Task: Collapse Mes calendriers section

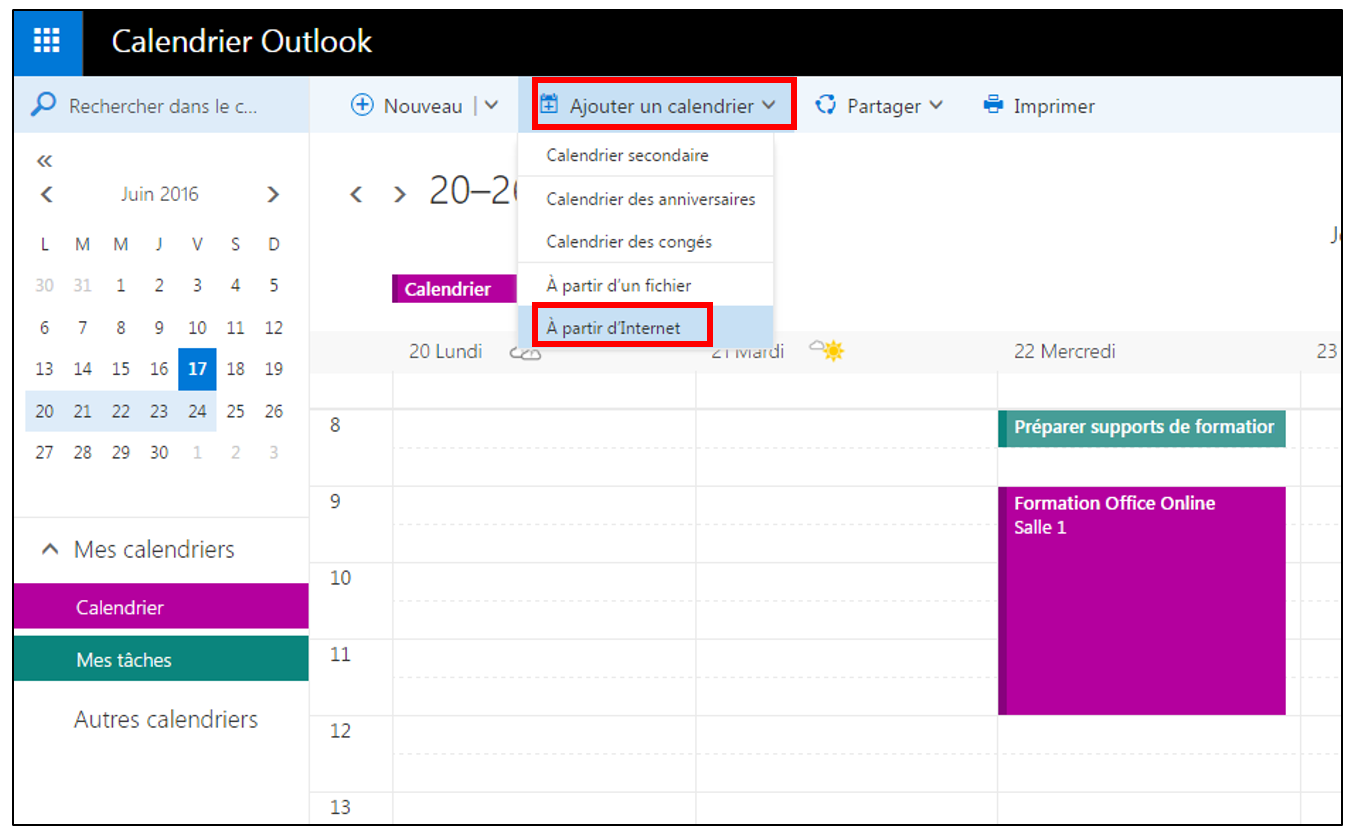Action: click(50, 549)
